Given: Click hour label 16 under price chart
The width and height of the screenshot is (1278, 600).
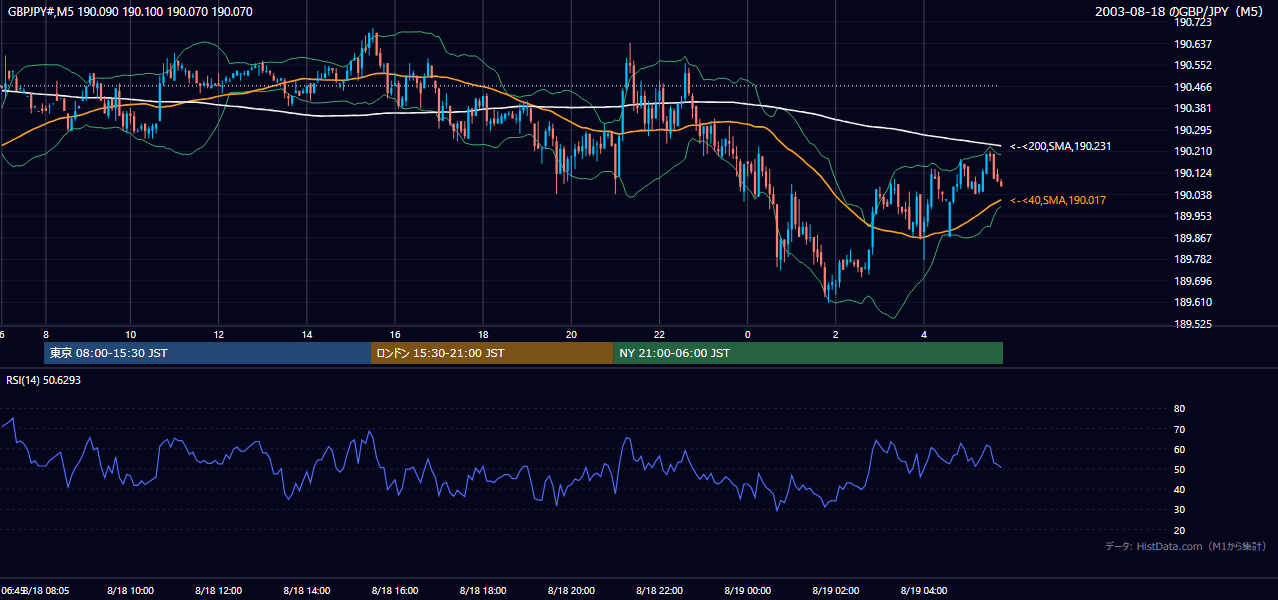Looking at the screenshot, I should tap(395, 335).
